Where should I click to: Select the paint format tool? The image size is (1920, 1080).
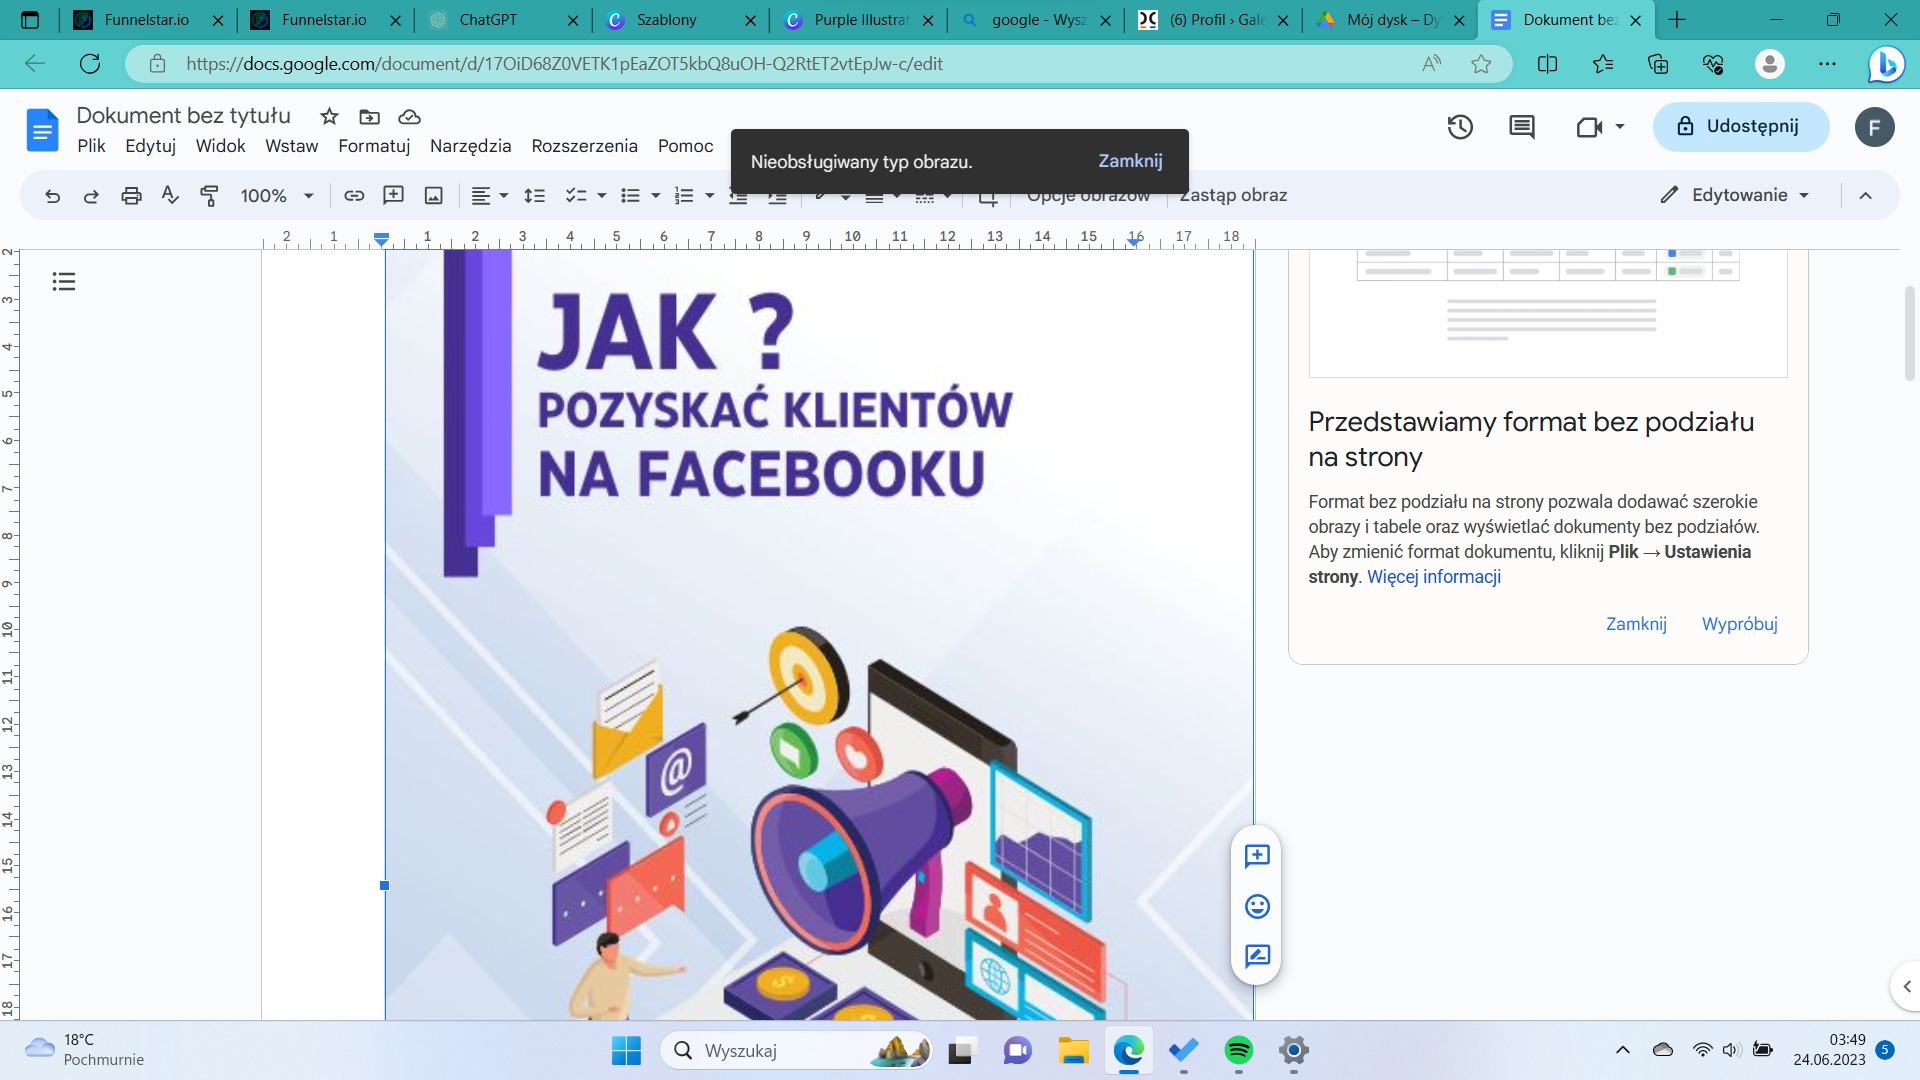(210, 195)
